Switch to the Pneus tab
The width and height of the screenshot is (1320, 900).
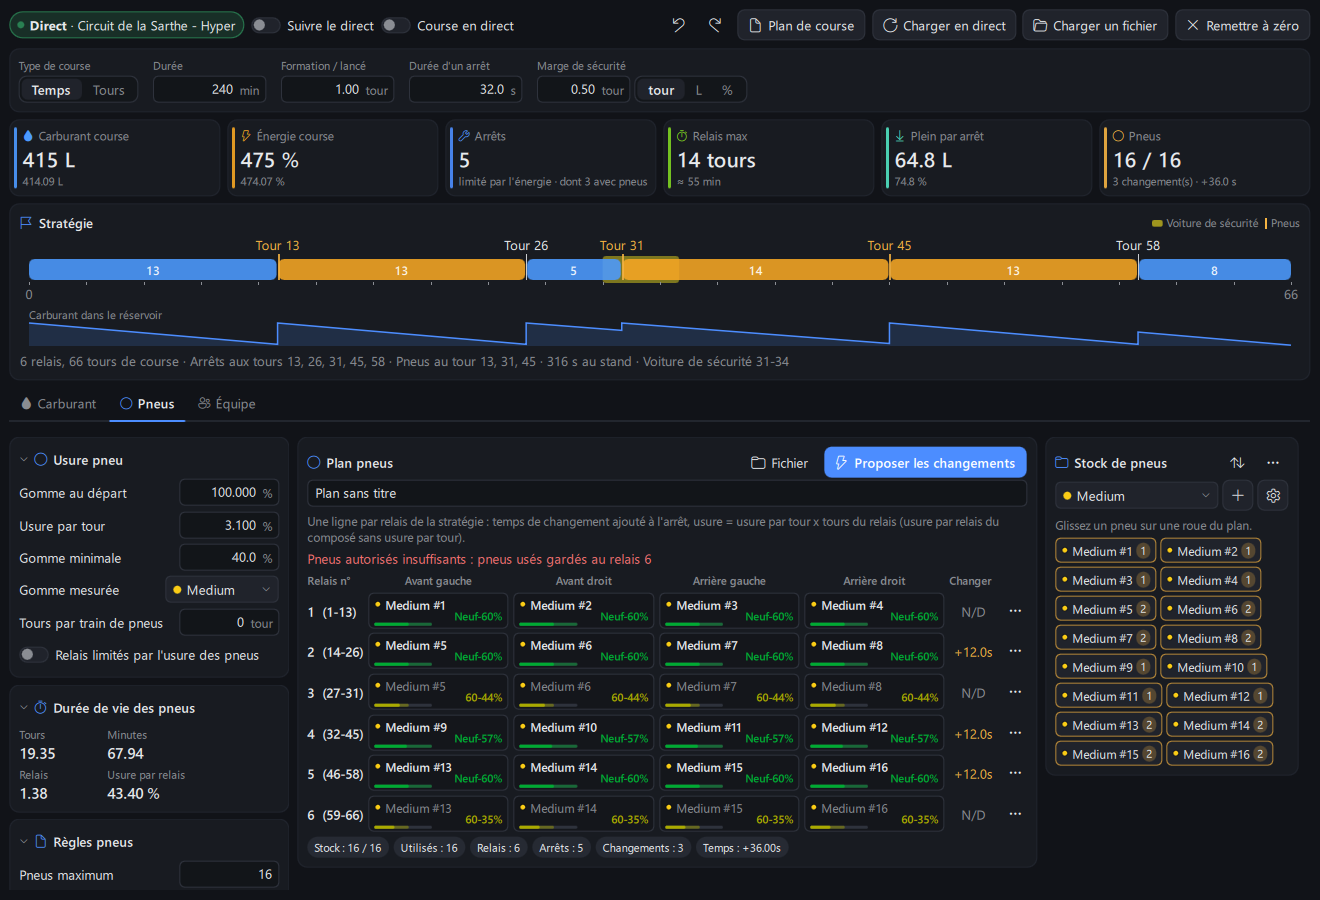point(147,404)
